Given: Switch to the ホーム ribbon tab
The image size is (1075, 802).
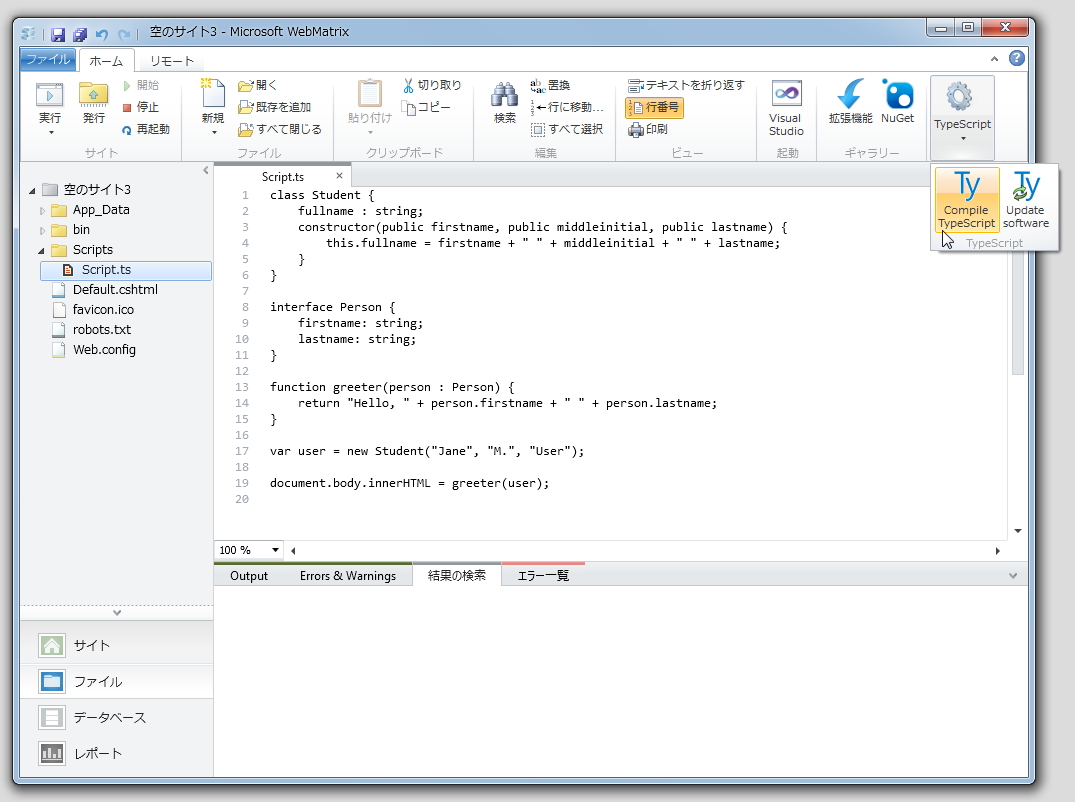Looking at the screenshot, I should click(x=106, y=61).
